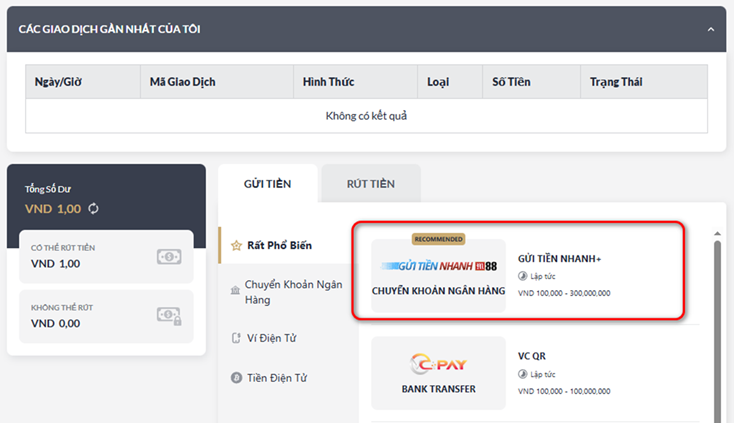Click the locked non-withdrawable cash icon
734x423 pixels.
coord(169,316)
